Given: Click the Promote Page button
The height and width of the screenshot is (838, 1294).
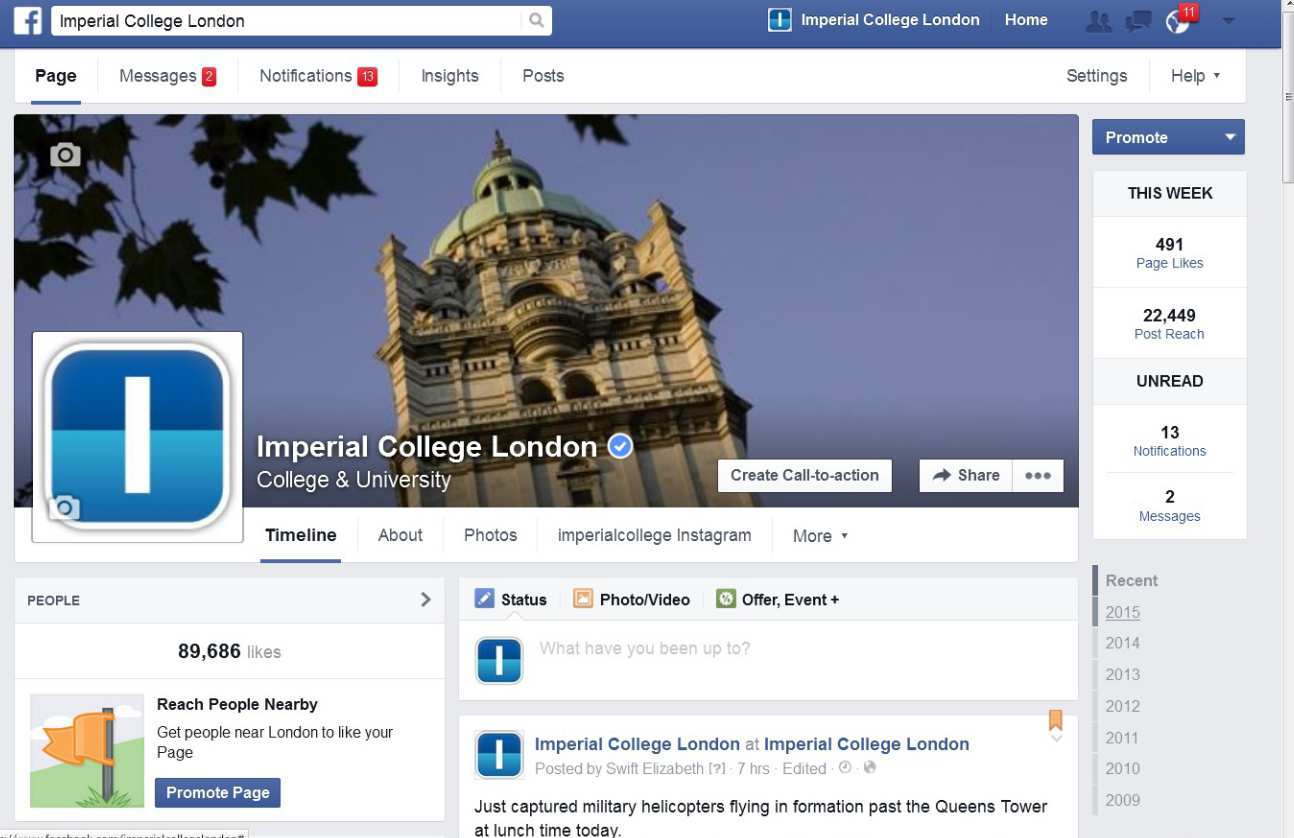Looking at the screenshot, I should pos(217,793).
